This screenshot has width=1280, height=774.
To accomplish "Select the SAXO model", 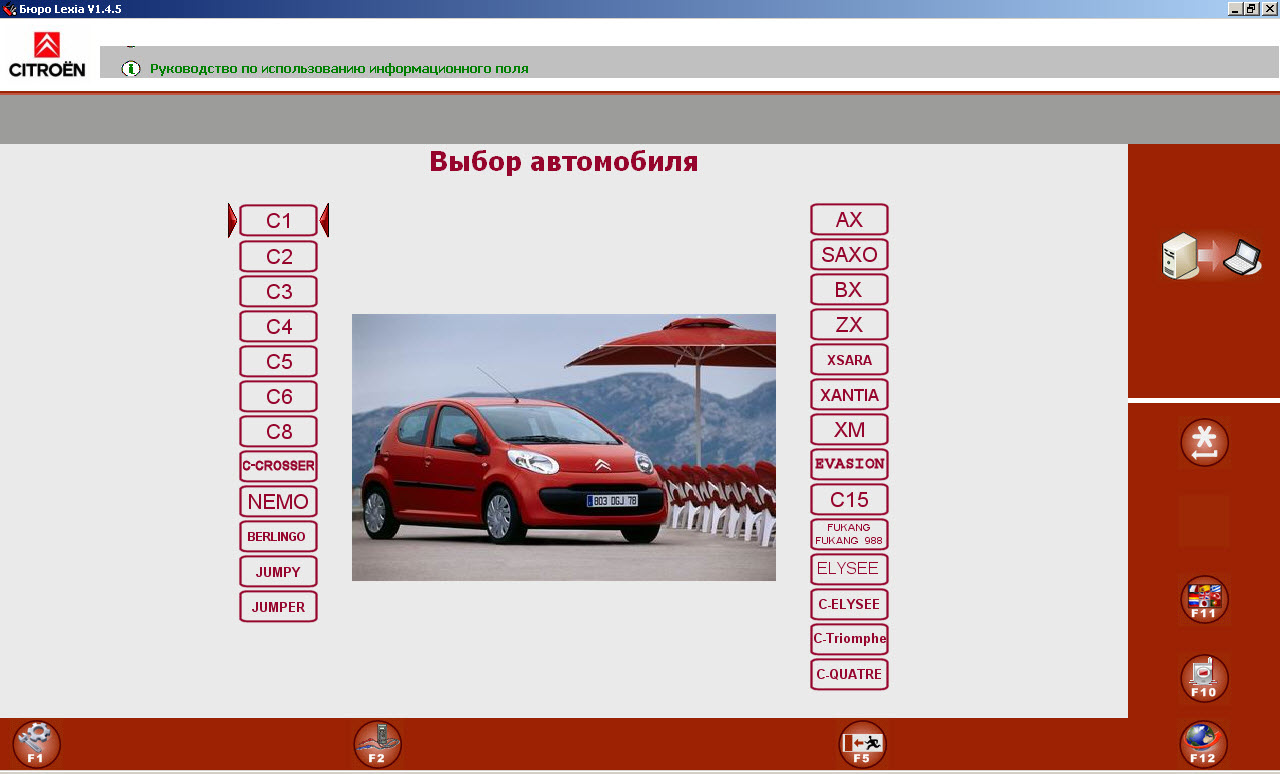I will click(849, 254).
